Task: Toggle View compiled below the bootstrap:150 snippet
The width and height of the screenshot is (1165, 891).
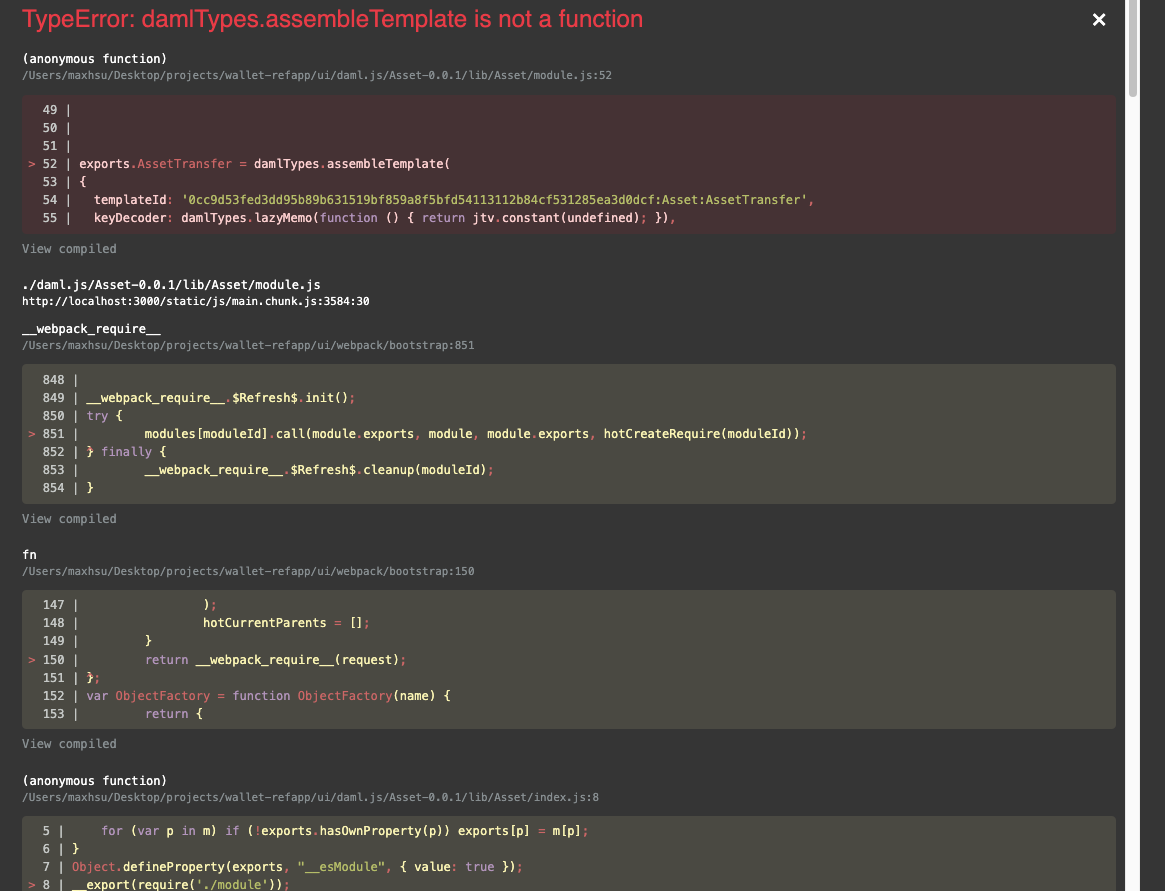Action: point(69,744)
